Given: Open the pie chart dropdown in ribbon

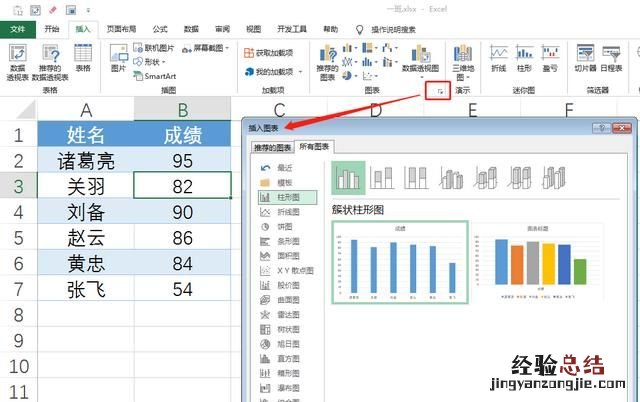Looking at the screenshot, I should click(x=350, y=76).
